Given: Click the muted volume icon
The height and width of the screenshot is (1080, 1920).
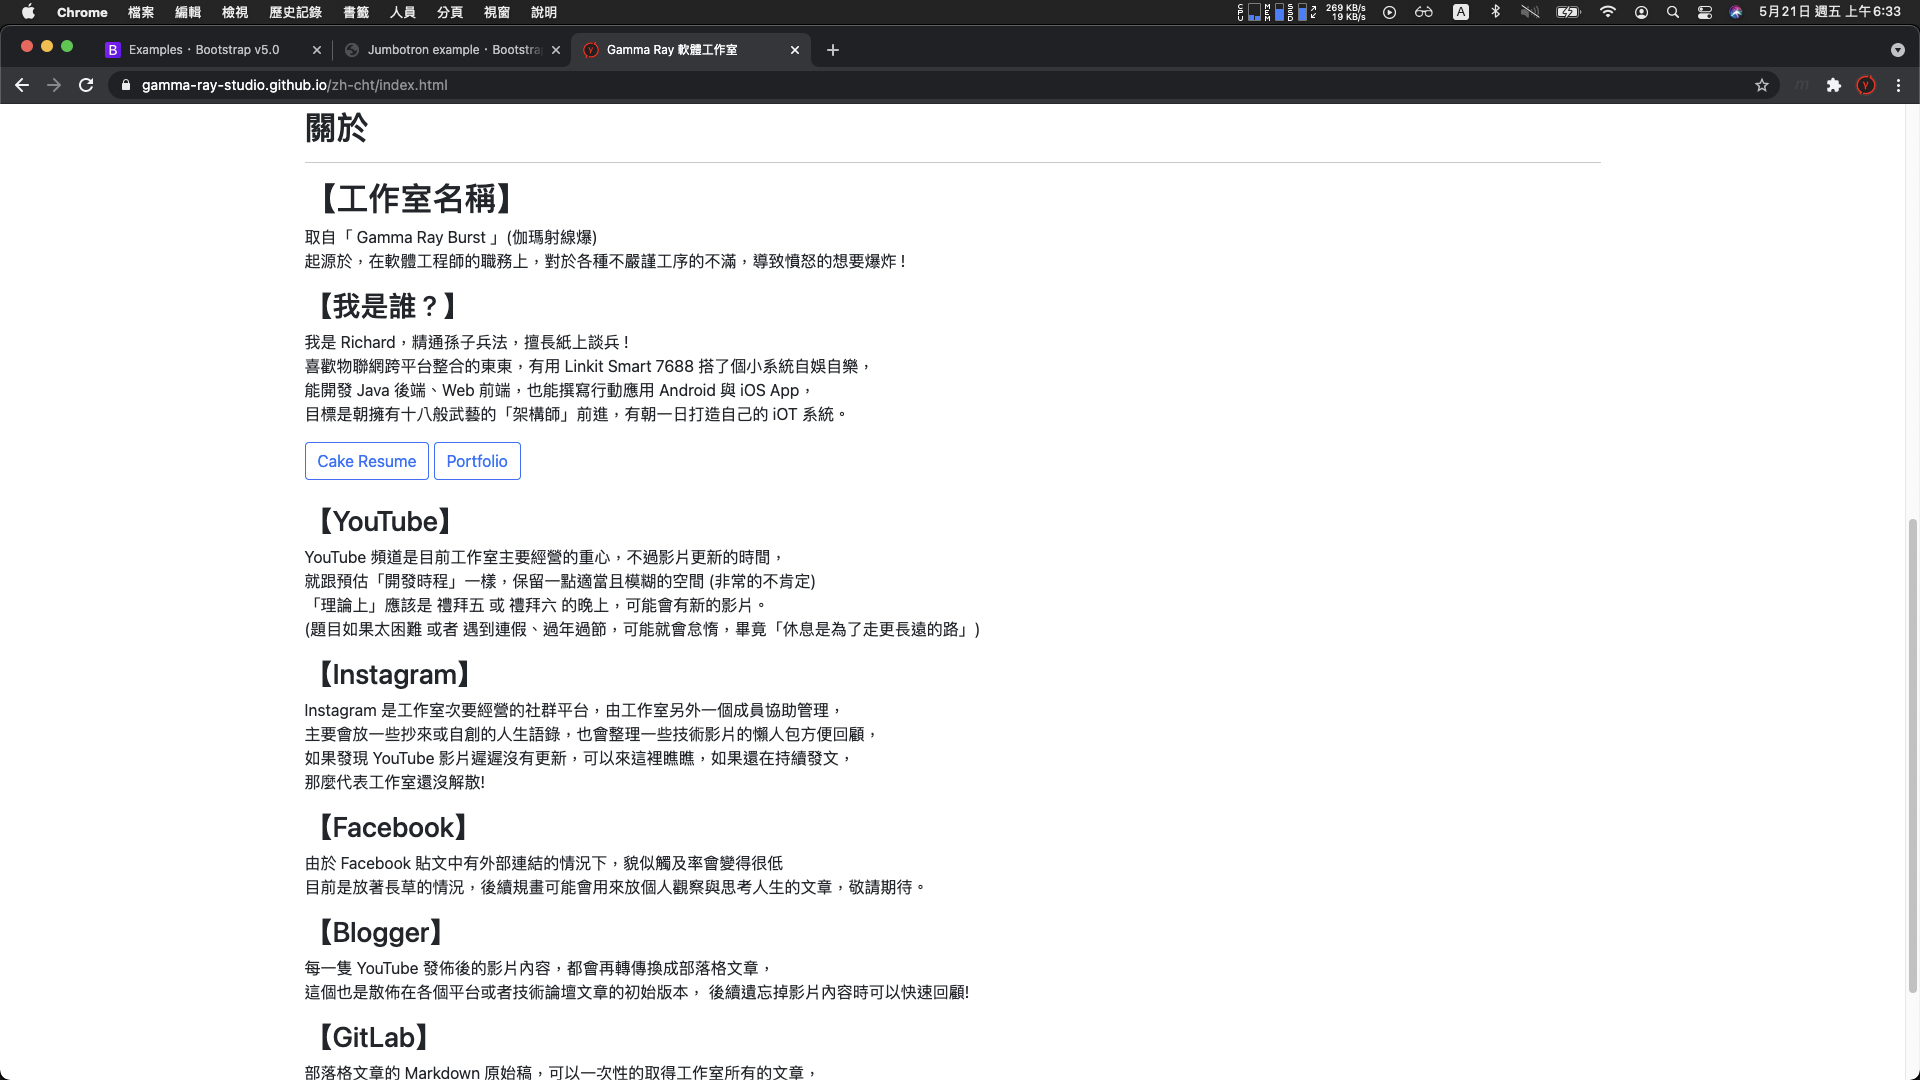Looking at the screenshot, I should 1530,12.
